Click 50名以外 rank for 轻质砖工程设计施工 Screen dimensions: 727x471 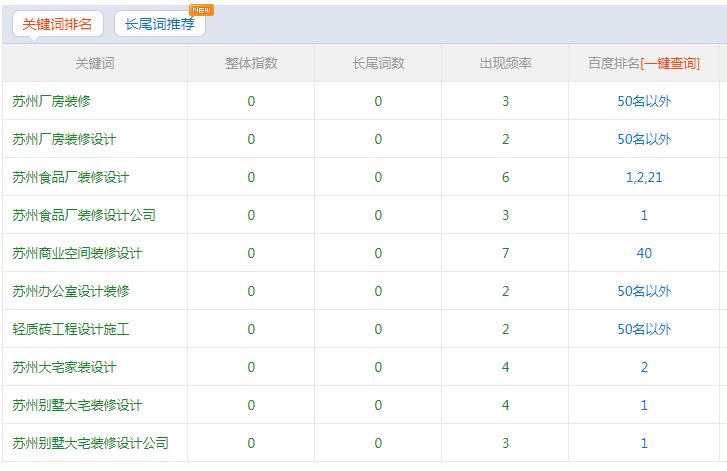coord(644,329)
